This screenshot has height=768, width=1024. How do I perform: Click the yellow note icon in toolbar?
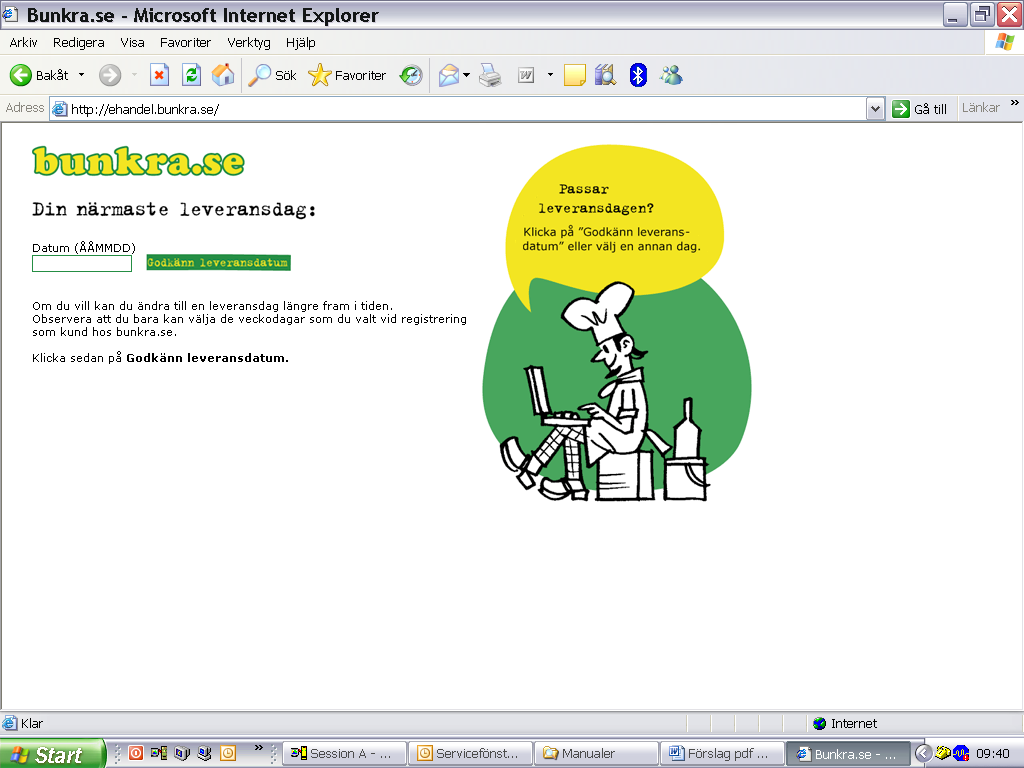(x=574, y=75)
